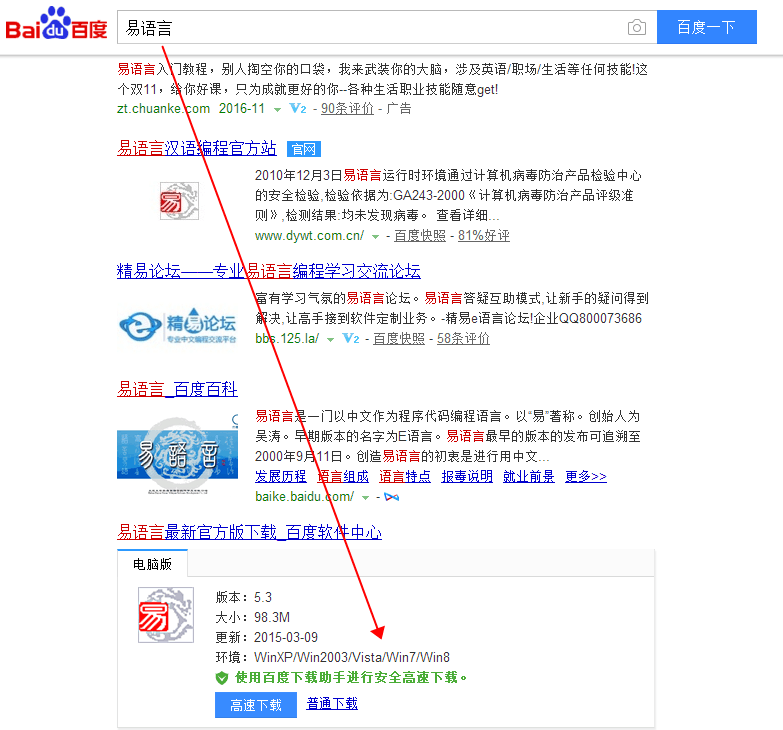Open the 就业前景 sublink
The image size is (783, 730).
[x=529, y=476]
